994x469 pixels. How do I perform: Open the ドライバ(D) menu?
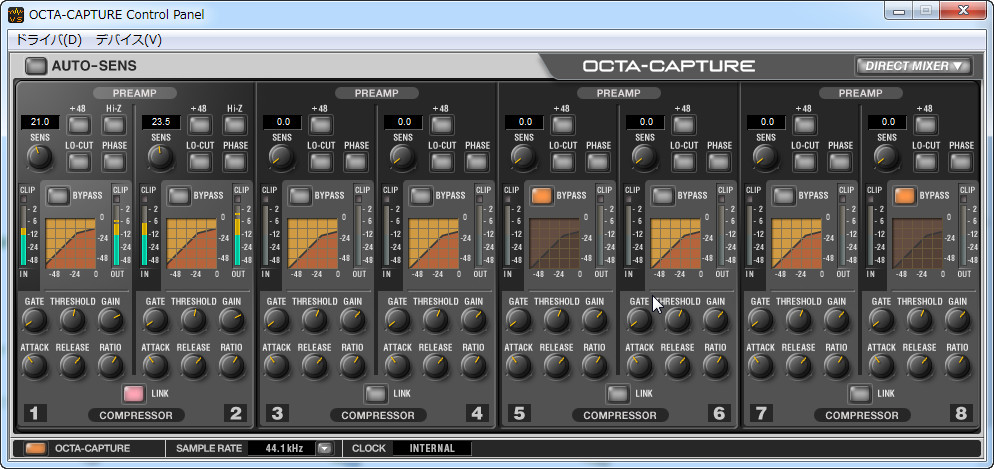49,40
